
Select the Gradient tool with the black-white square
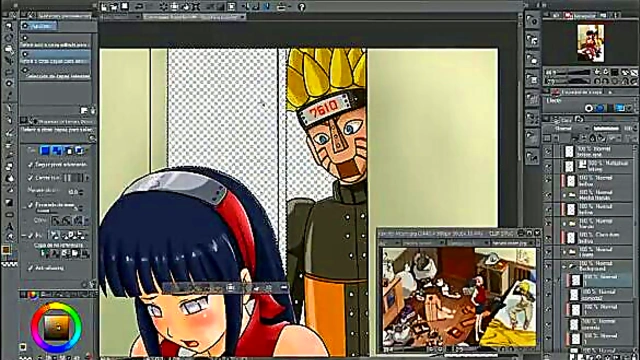click(9, 202)
